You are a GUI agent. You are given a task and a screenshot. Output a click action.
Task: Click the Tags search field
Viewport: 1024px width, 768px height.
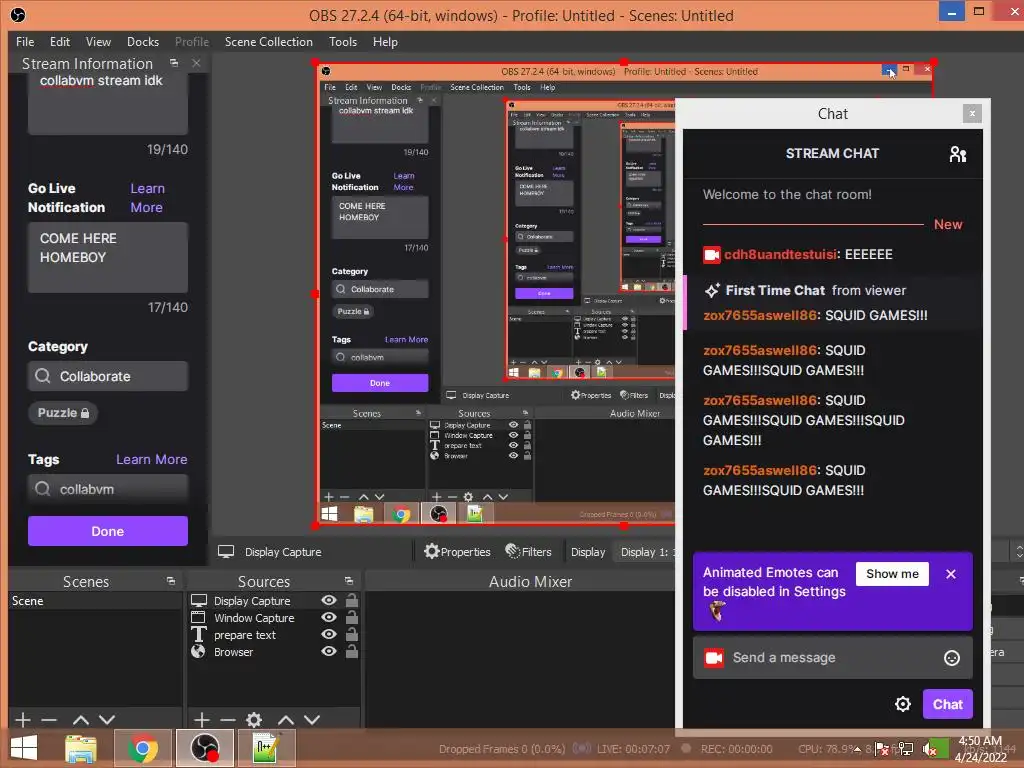point(108,488)
